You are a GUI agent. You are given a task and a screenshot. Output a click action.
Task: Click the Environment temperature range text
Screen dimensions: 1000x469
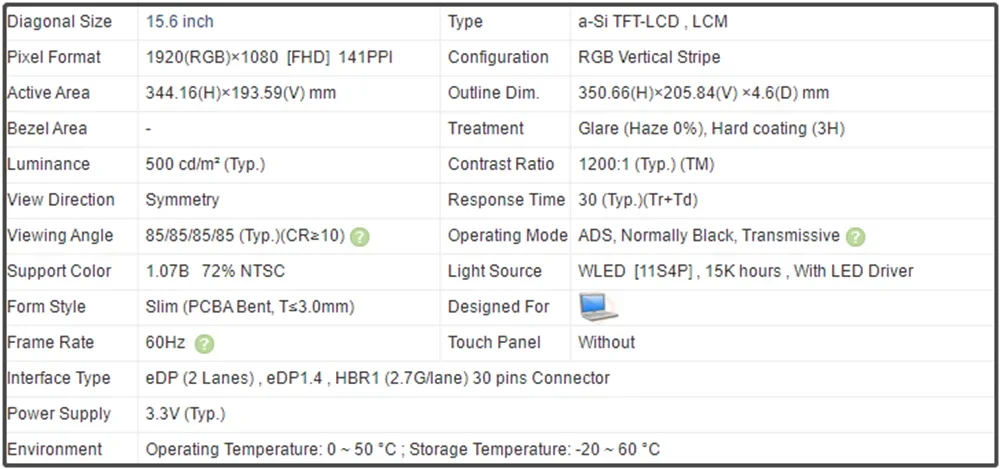pyautogui.click(x=402, y=449)
